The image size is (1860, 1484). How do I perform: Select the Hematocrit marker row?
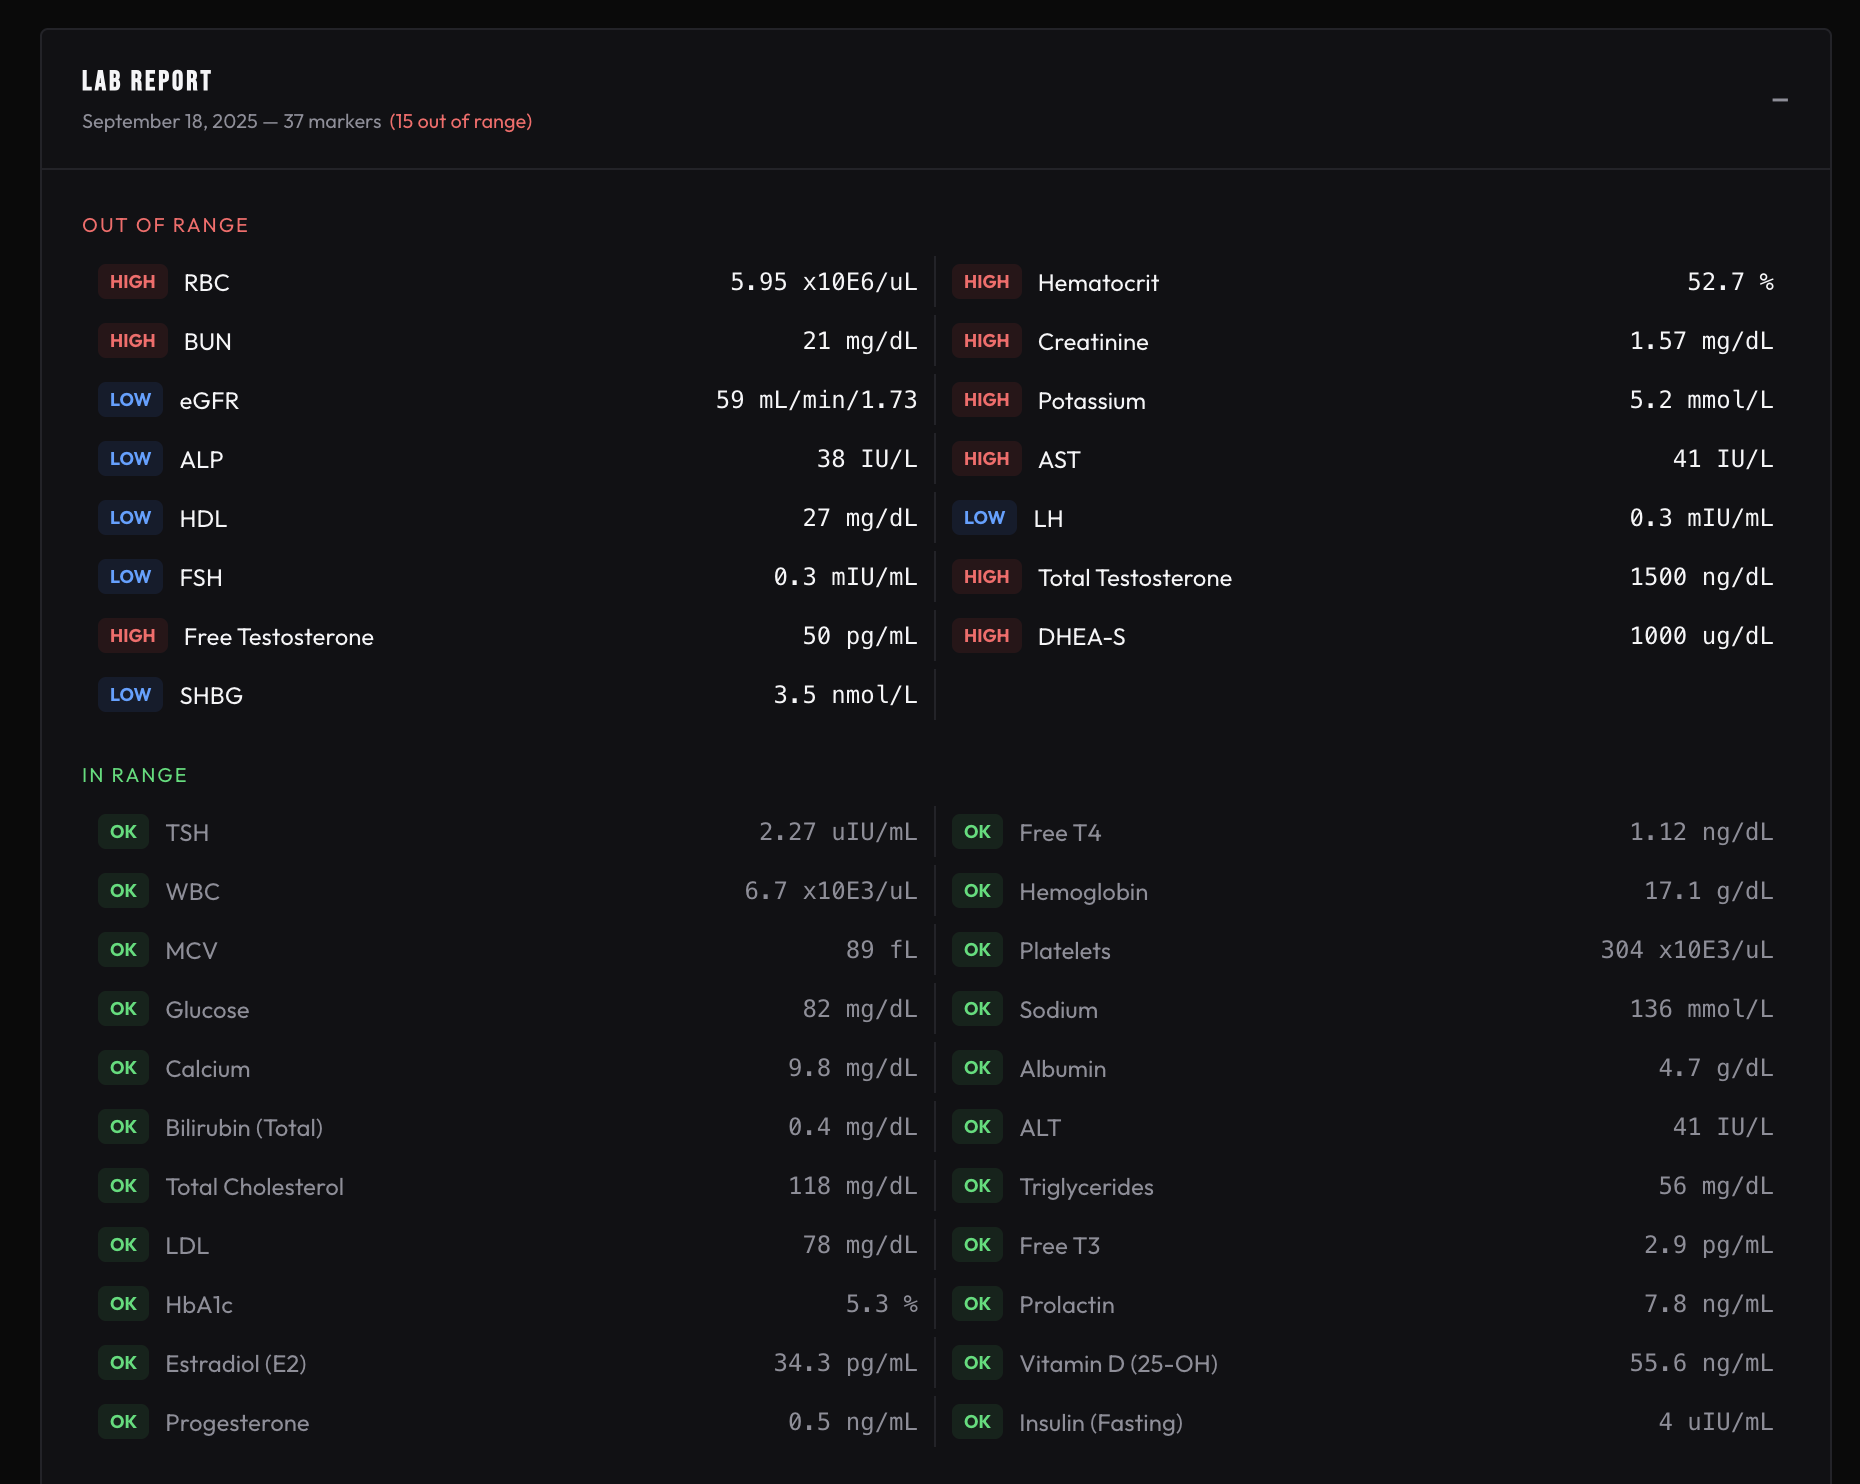click(x=1364, y=282)
